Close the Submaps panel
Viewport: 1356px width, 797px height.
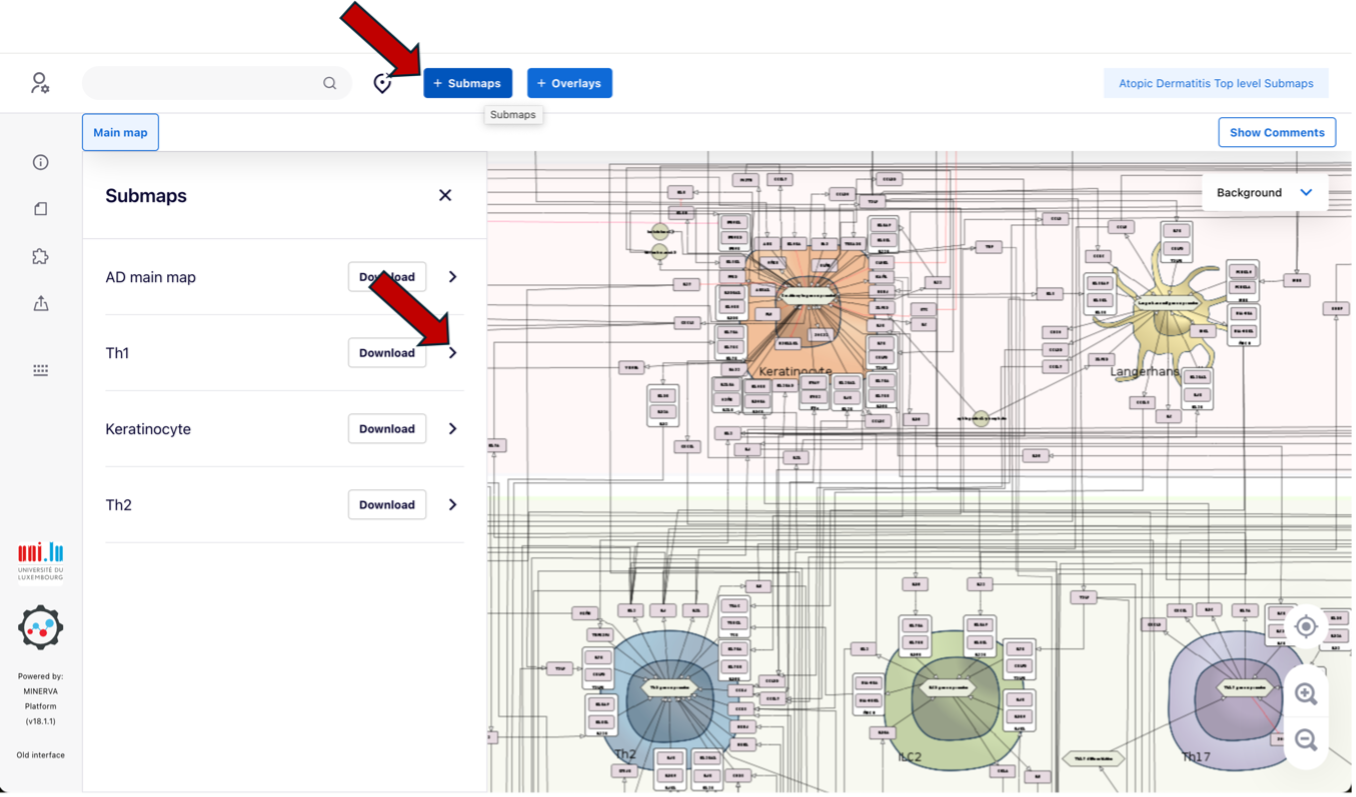pos(445,195)
